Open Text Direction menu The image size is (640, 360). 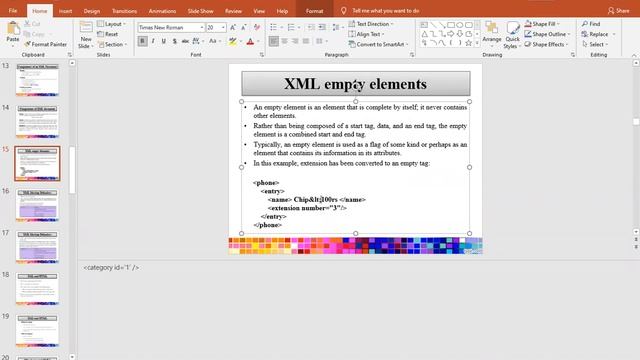[371, 24]
